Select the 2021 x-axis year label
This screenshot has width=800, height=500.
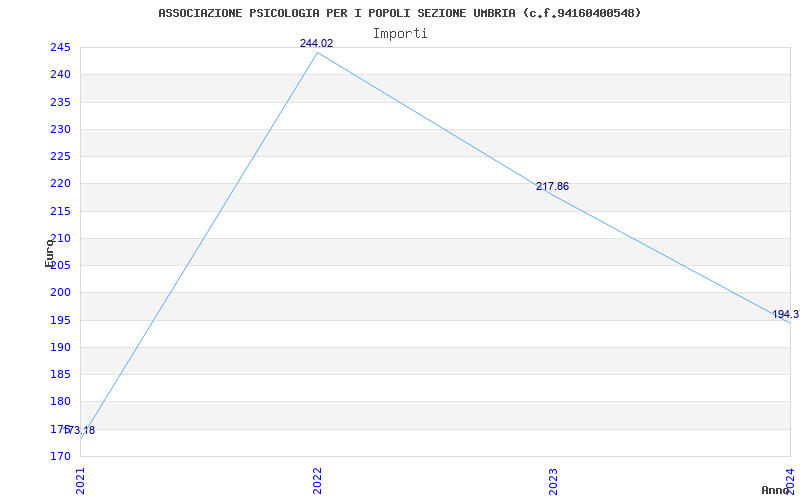click(81, 481)
